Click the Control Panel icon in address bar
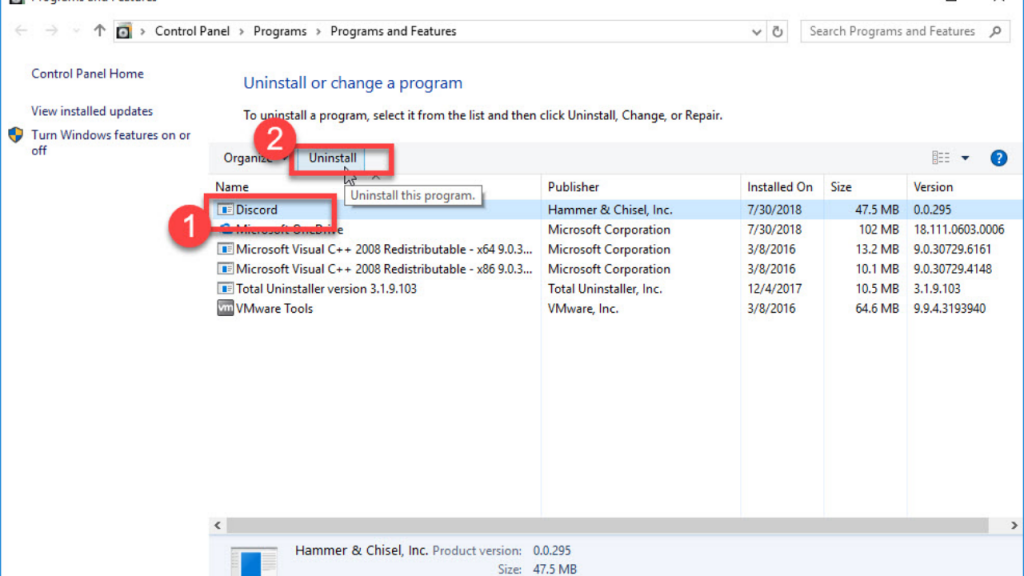 pyautogui.click(x=123, y=31)
